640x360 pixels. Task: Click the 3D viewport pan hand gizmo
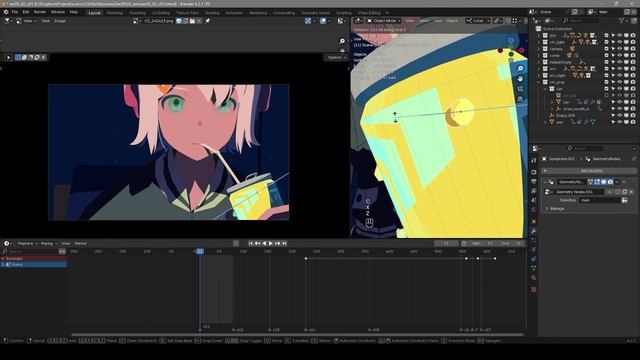tap(520, 78)
